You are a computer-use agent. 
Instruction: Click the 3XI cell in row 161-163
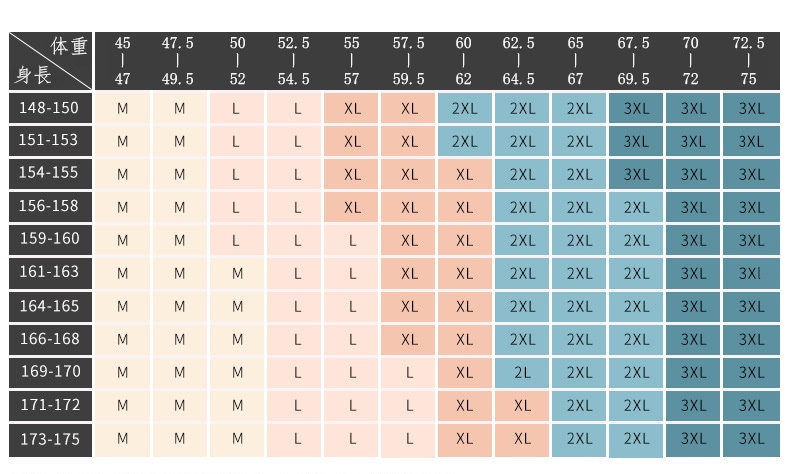coord(750,274)
